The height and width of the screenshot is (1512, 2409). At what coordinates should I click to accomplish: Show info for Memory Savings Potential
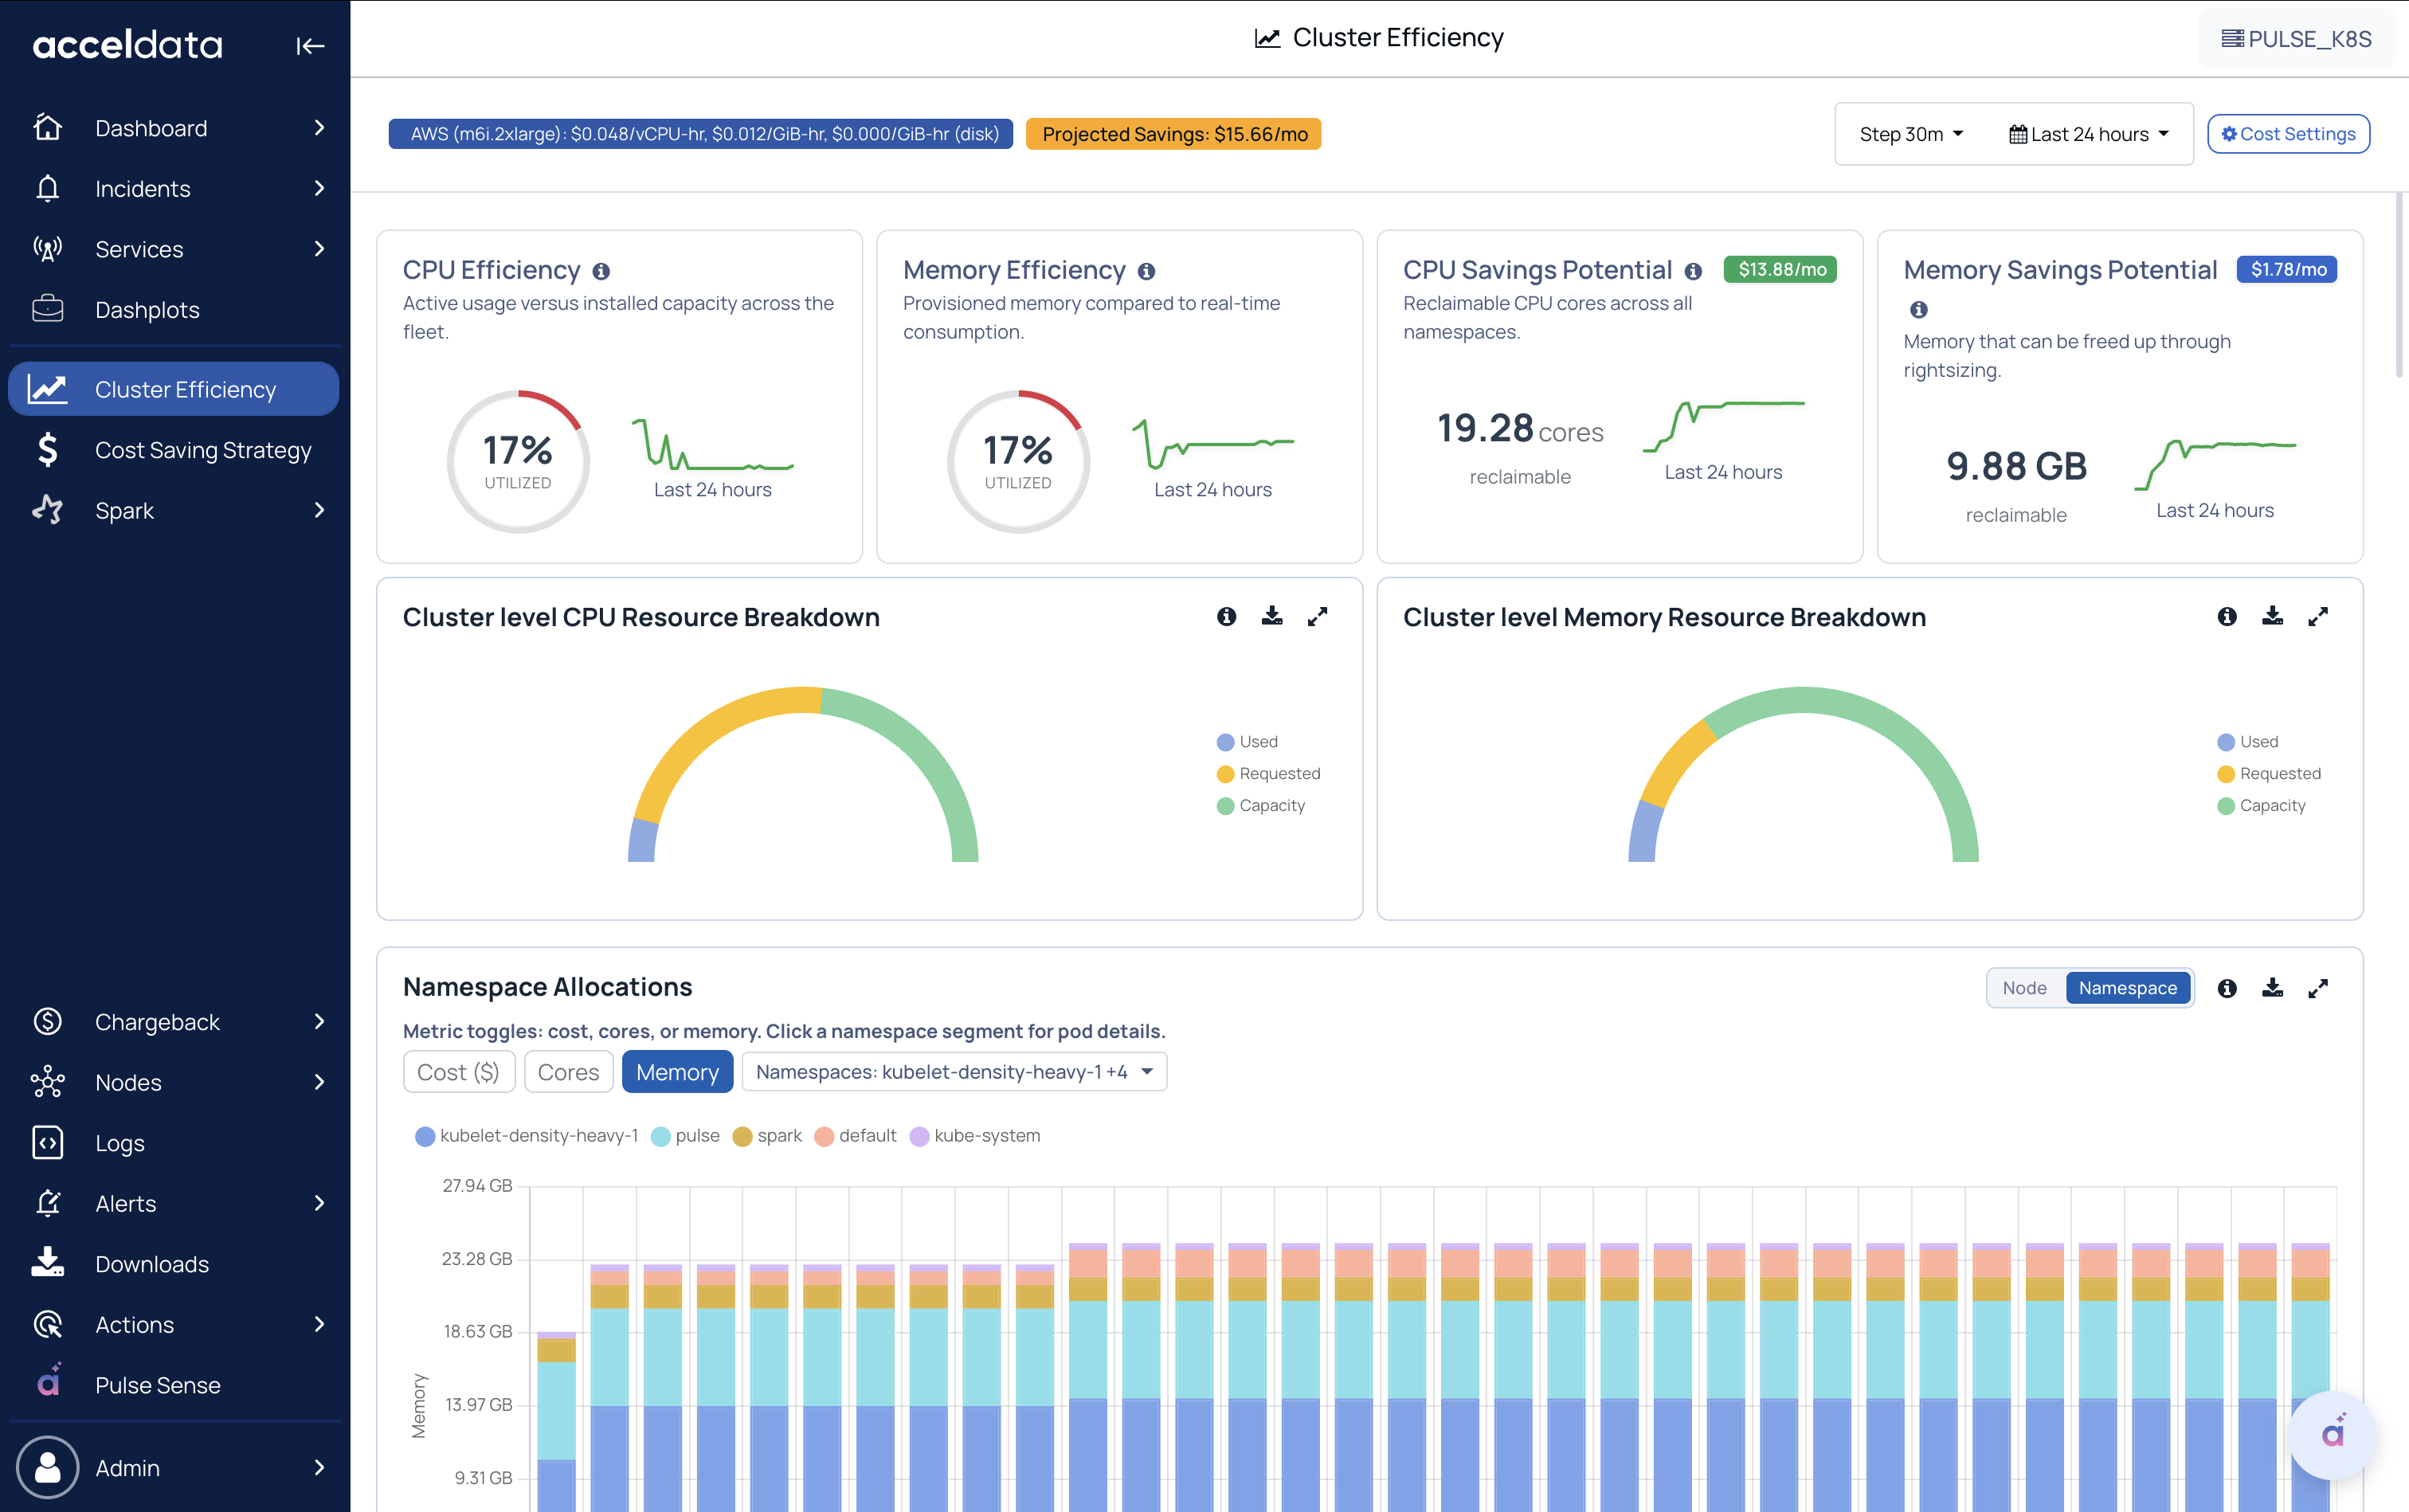pos(1918,309)
